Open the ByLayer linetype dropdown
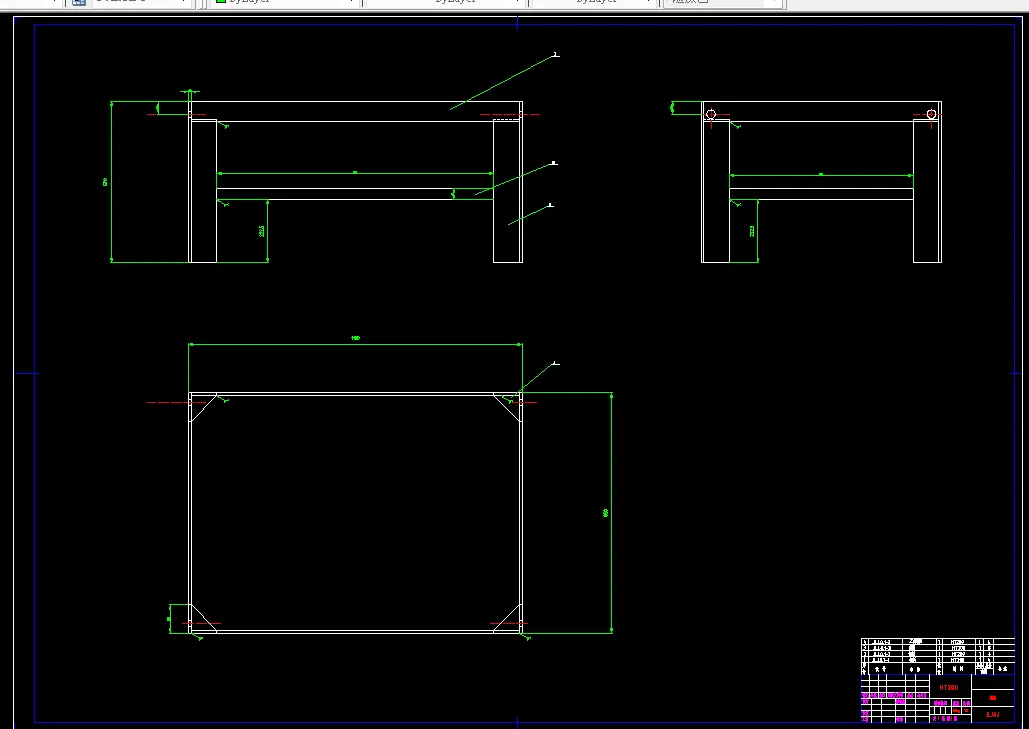This screenshot has height=729, width=1029. click(446, 2)
